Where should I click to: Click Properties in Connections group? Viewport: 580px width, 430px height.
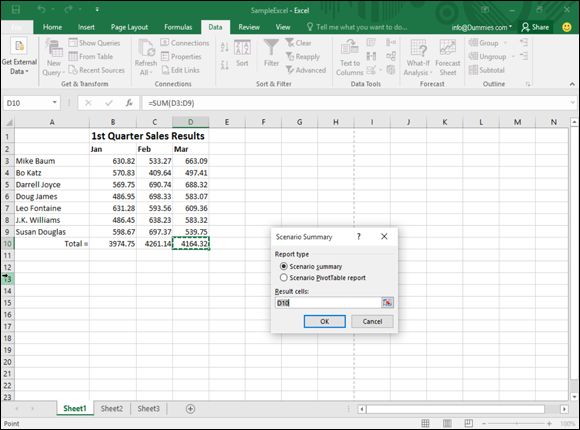tap(181, 57)
